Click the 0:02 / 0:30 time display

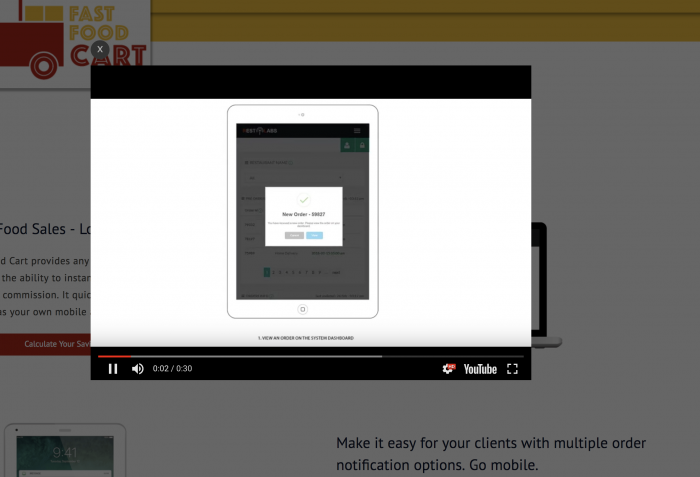(172, 368)
